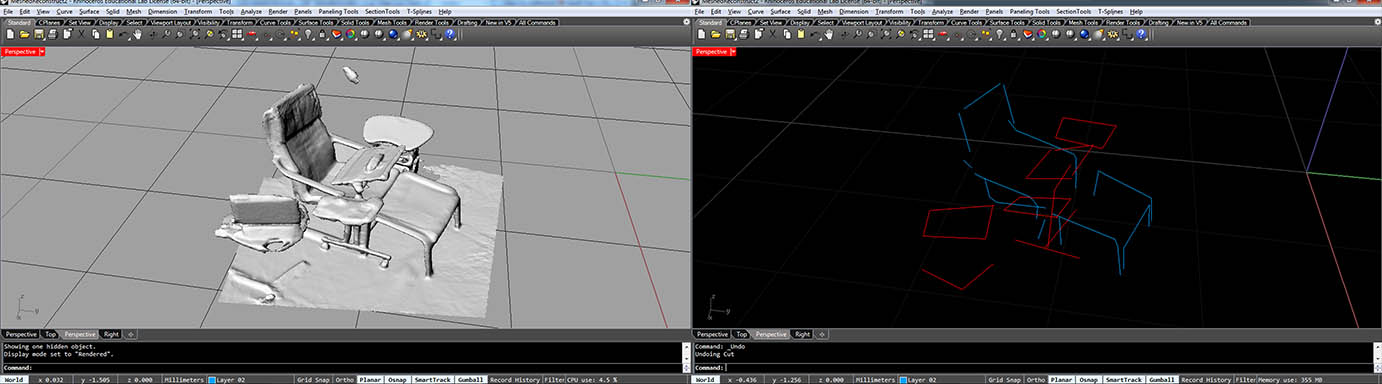Screen dimensions: 1382x384
Task: Click lightbulb Hide objects icon in left window
Action: pyautogui.click(x=309, y=34)
